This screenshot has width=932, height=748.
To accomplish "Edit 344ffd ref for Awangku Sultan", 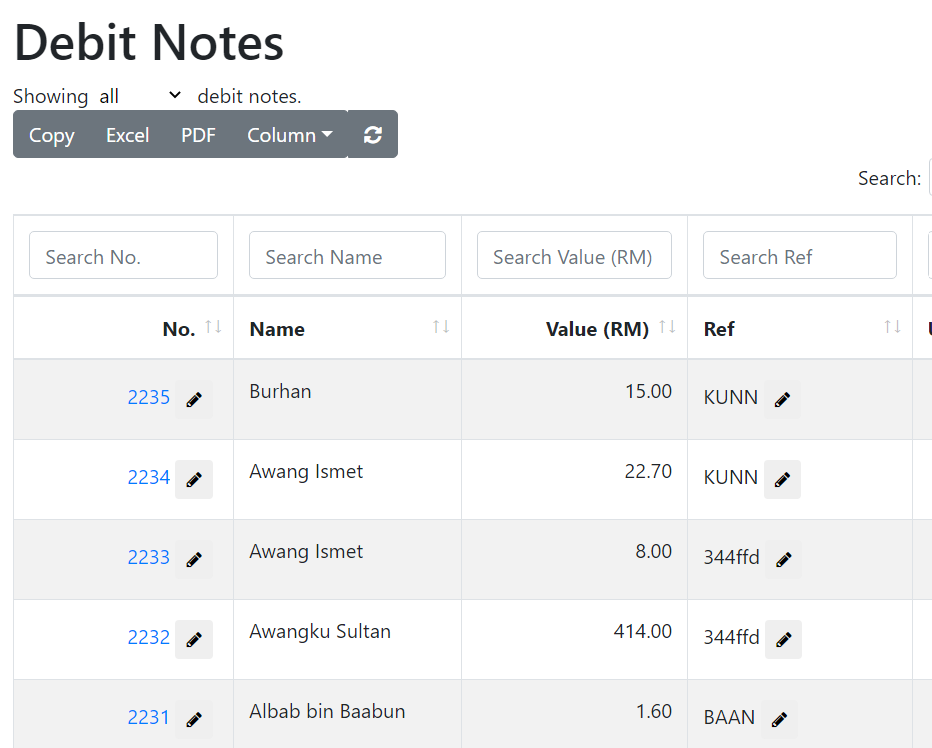I will click(783, 639).
